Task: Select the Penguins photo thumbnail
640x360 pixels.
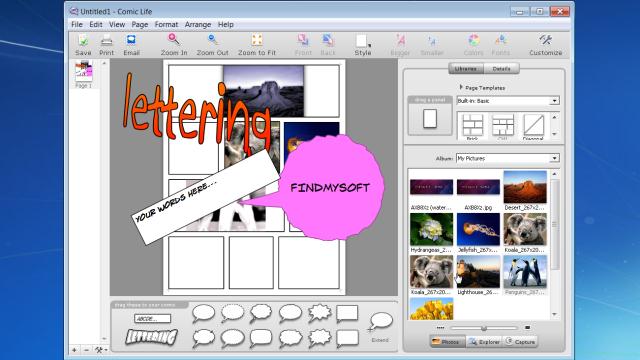Action: (525, 272)
